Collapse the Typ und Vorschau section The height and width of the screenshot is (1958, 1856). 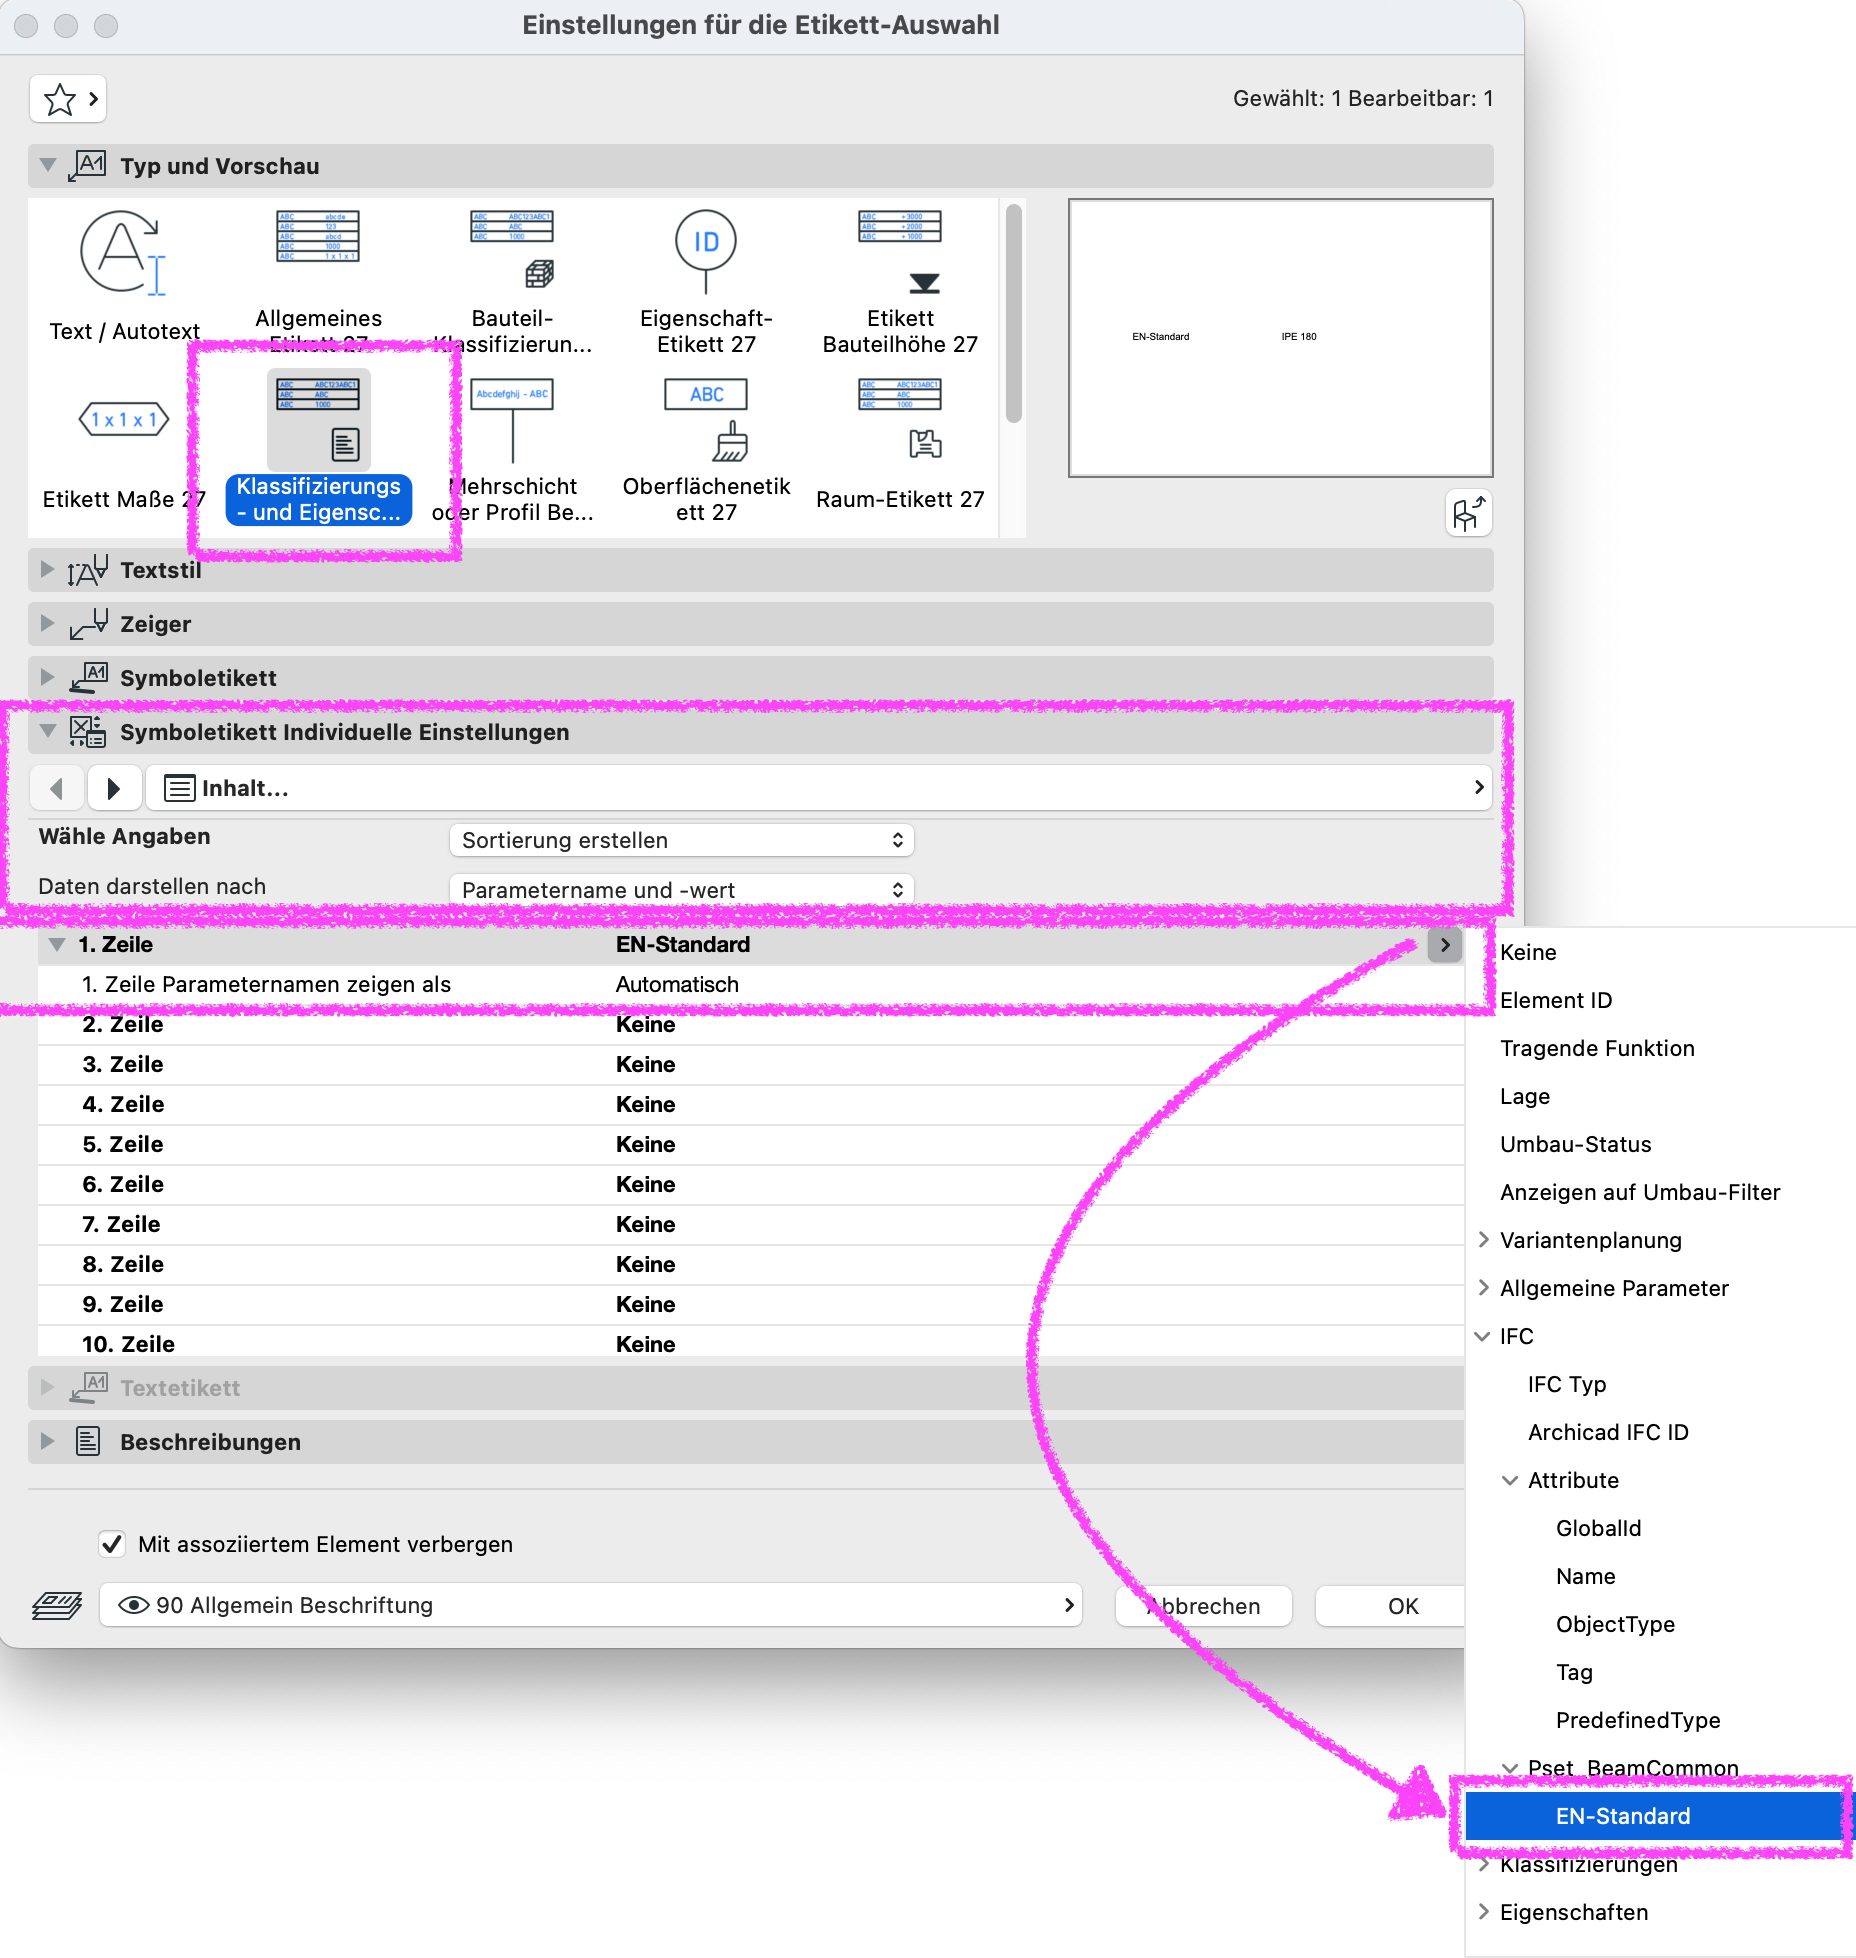pyautogui.click(x=47, y=165)
